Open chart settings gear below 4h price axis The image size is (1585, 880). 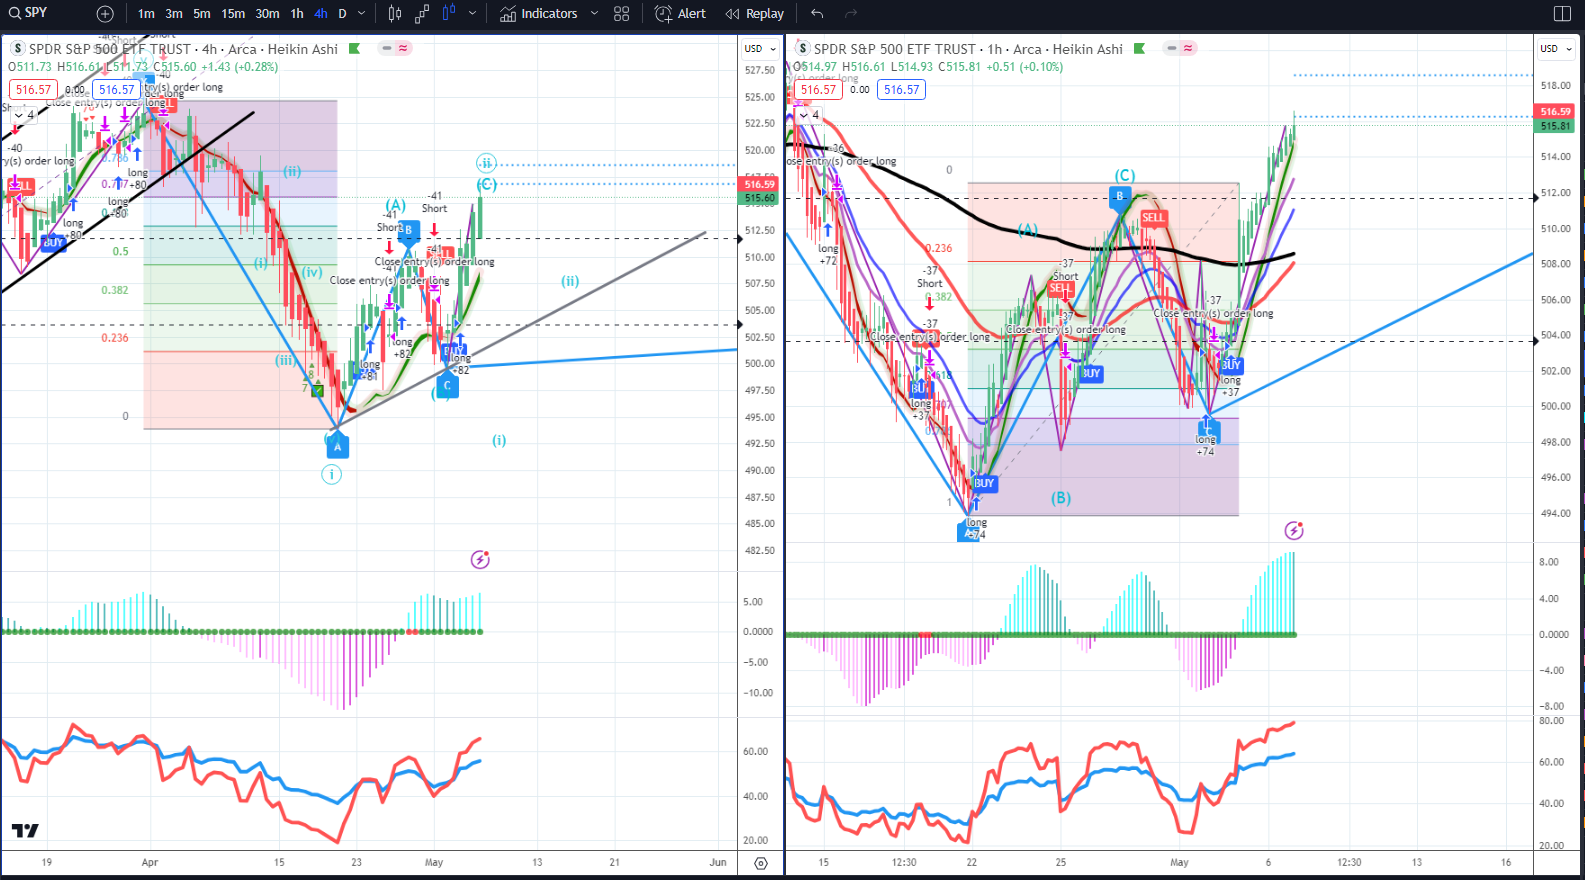[x=761, y=863]
